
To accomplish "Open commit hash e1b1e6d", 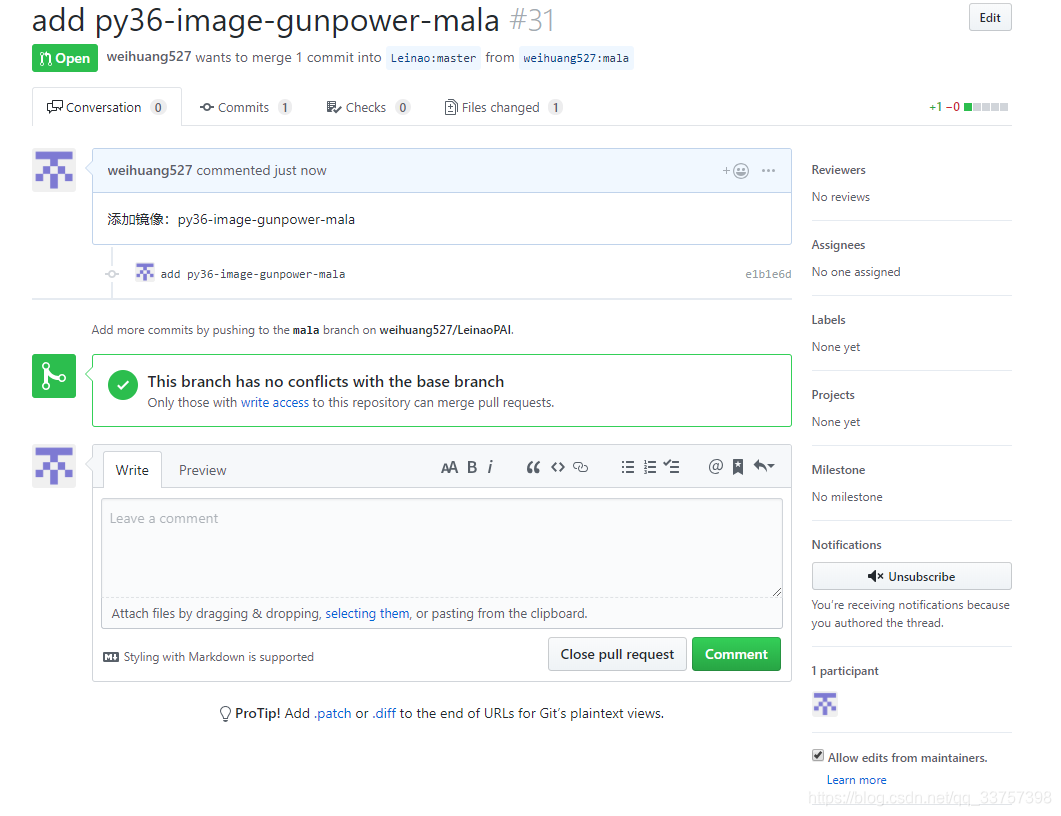I will 768,274.
